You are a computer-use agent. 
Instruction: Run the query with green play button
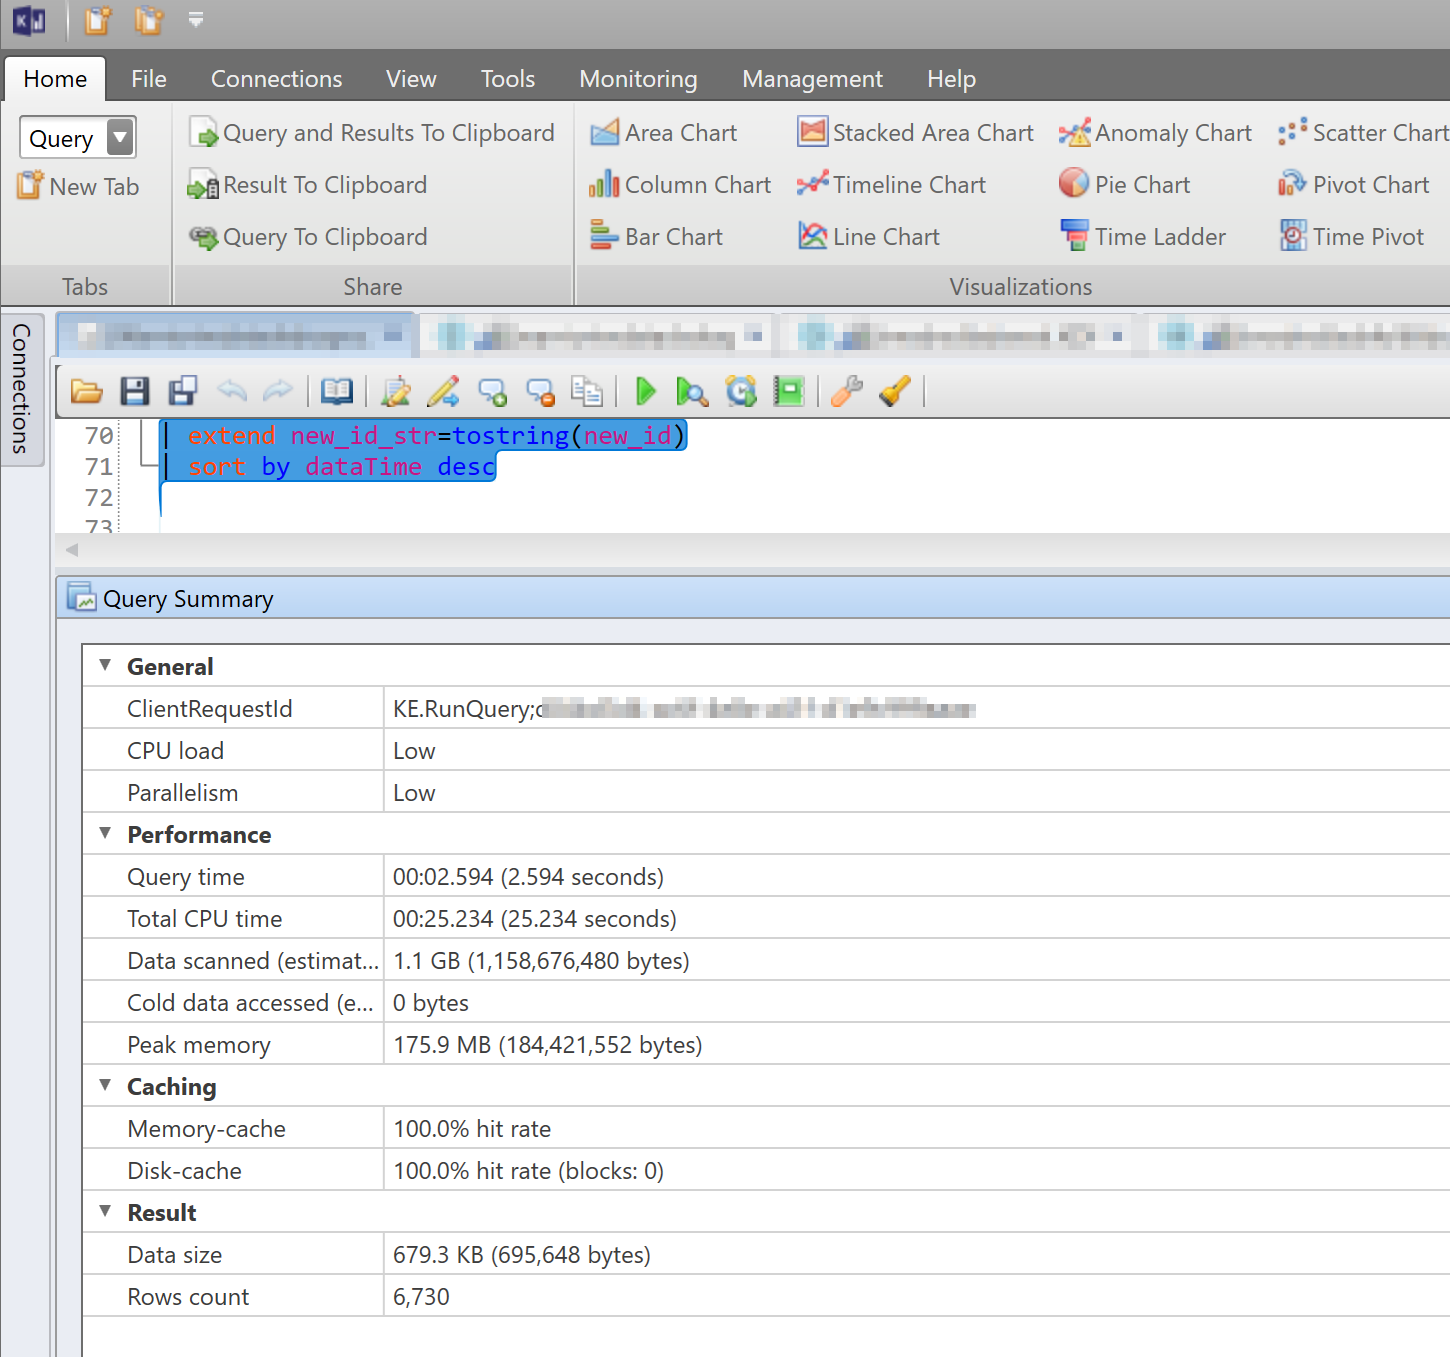tap(646, 391)
